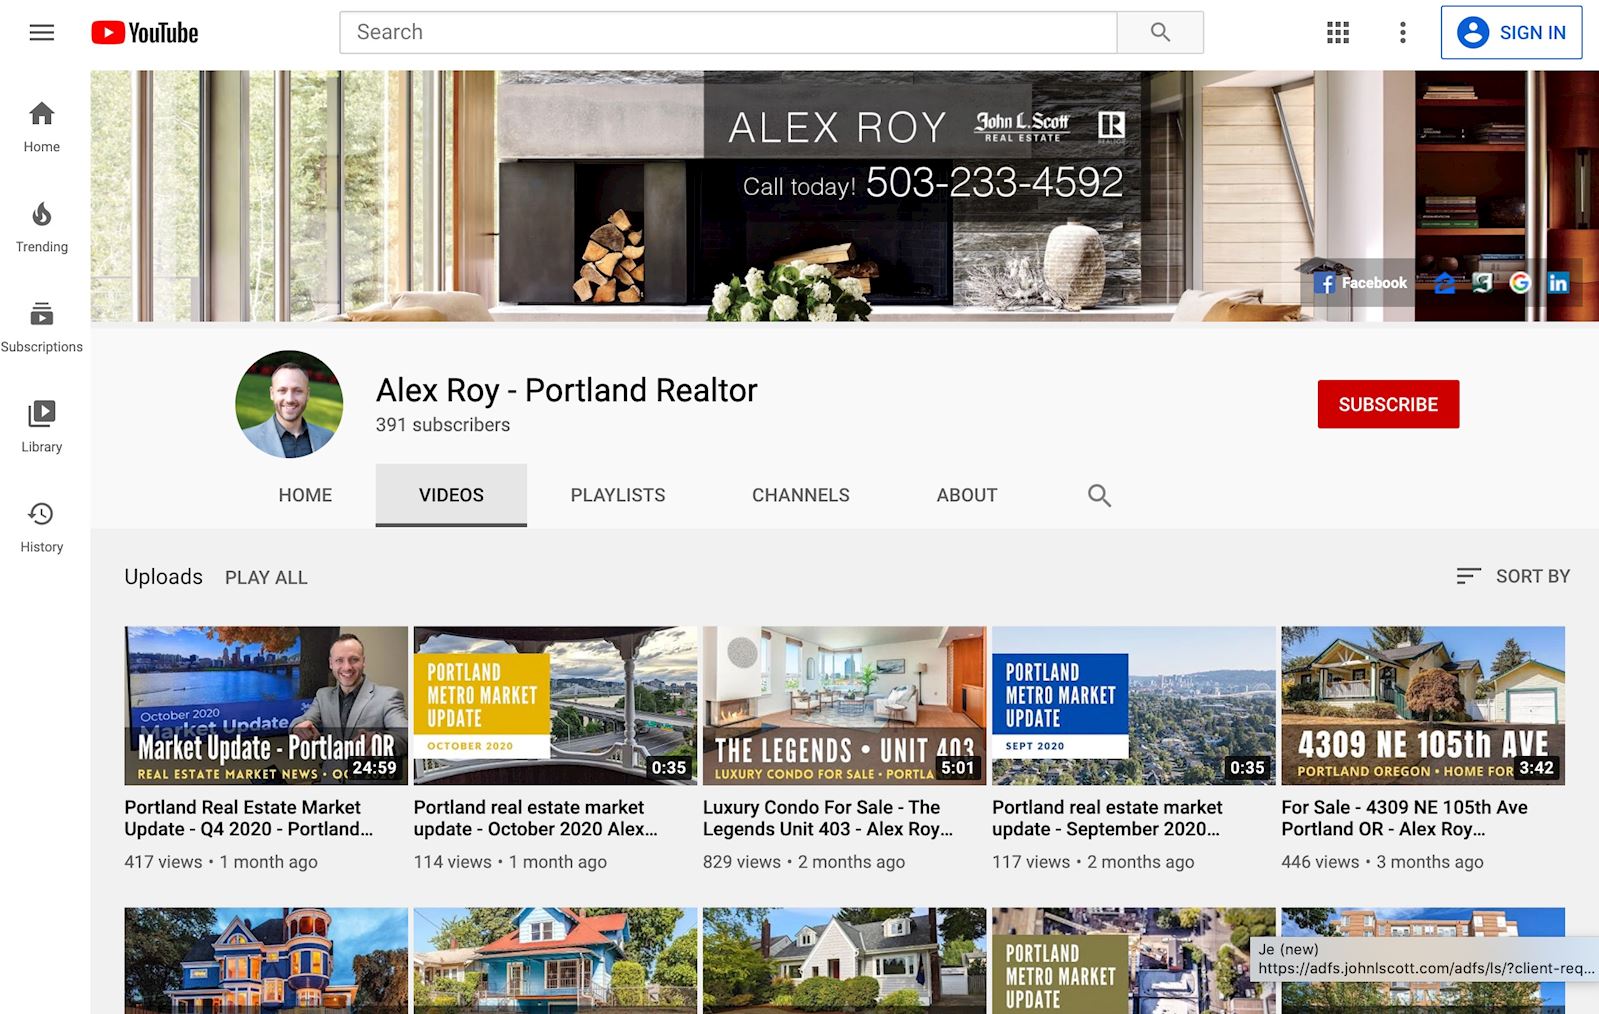Switch to the PLAYLISTS tab

618,495
